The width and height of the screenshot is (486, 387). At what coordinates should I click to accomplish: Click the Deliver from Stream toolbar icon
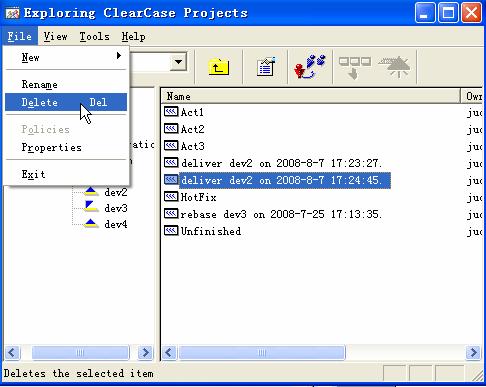[x=354, y=68]
